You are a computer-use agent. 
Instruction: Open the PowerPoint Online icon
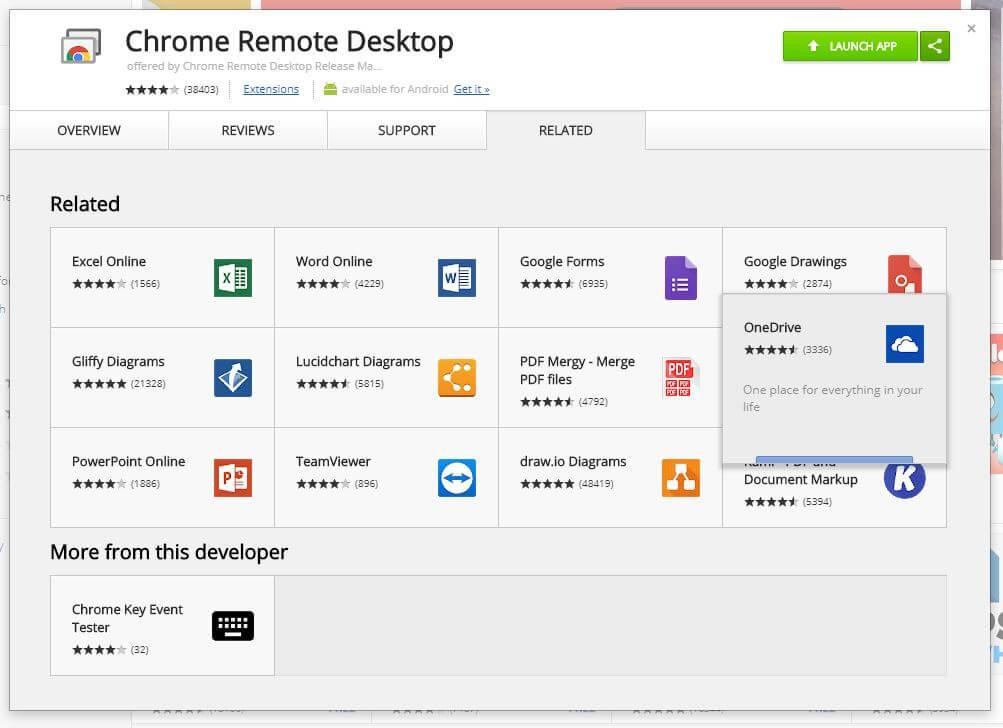point(233,478)
